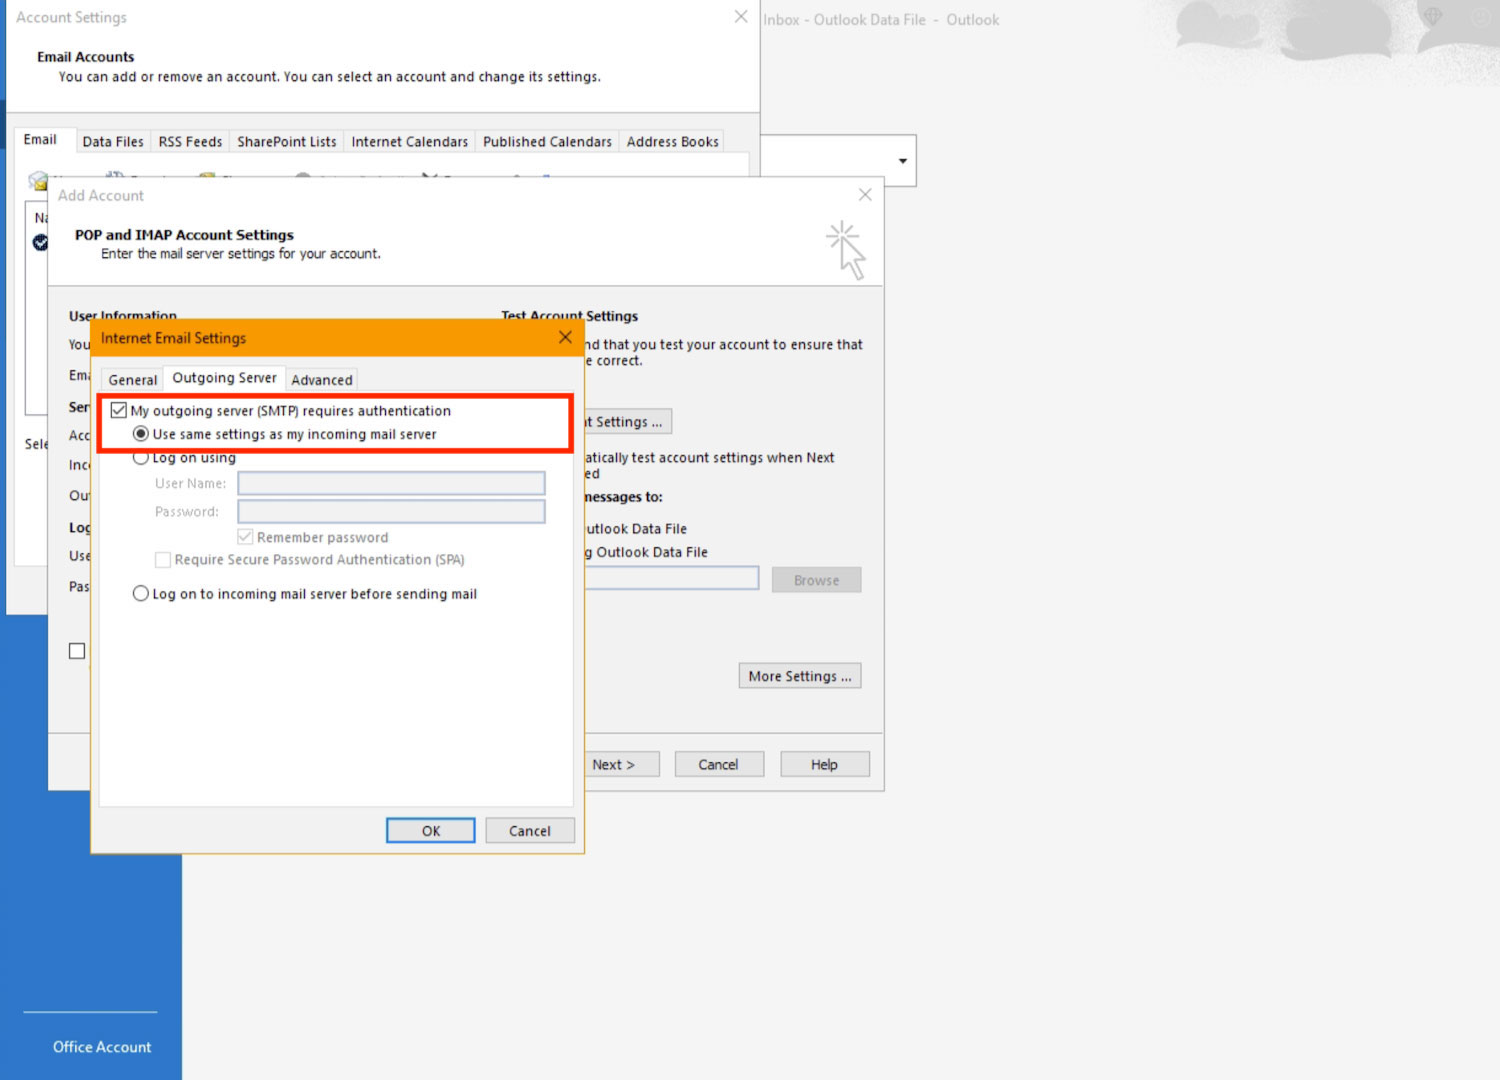Open Office Account in the sidebar
The width and height of the screenshot is (1500, 1080).
click(x=102, y=1047)
